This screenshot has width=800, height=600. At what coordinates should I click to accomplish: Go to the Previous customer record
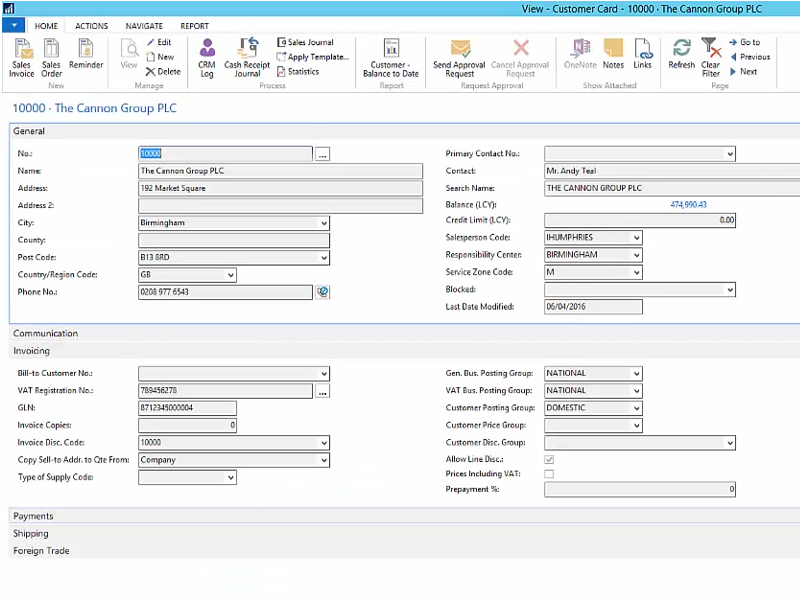tap(749, 57)
